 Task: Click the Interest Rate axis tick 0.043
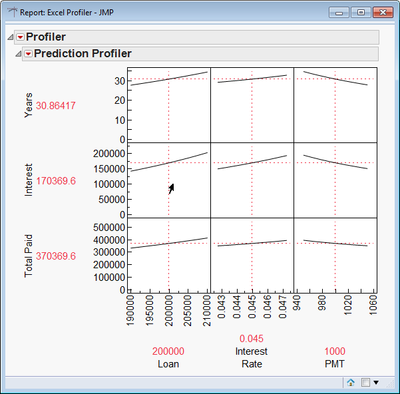click(222, 307)
